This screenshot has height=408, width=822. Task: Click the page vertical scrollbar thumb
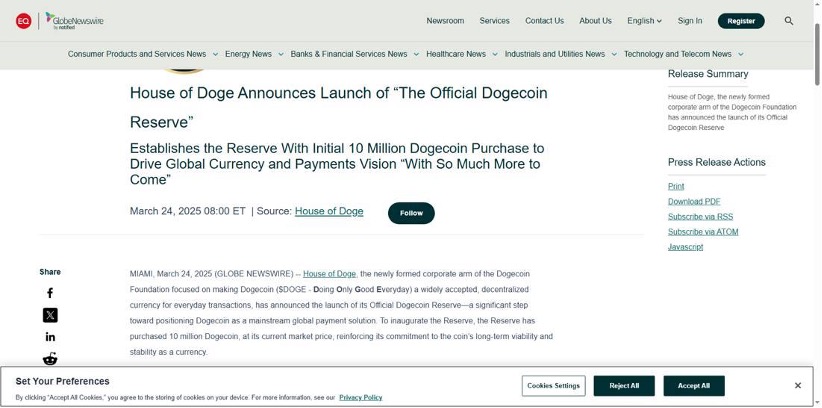pyautogui.click(x=817, y=53)
